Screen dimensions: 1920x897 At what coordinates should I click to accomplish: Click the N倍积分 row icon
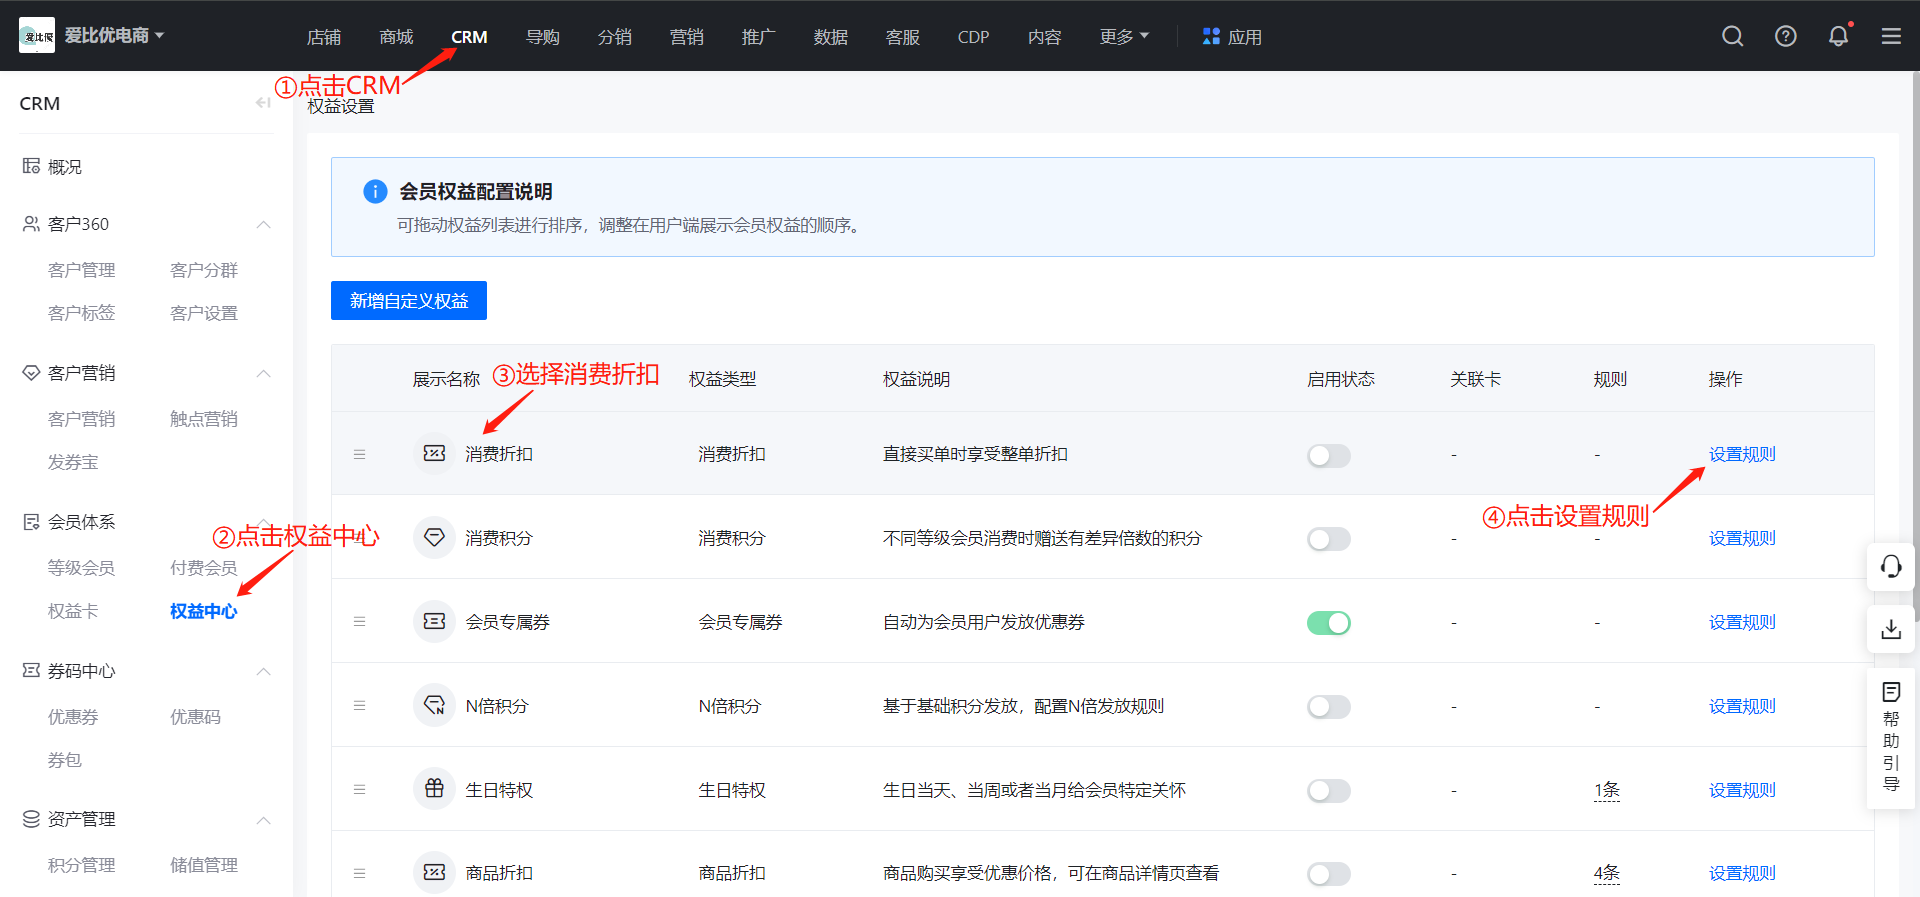point(434,706)
